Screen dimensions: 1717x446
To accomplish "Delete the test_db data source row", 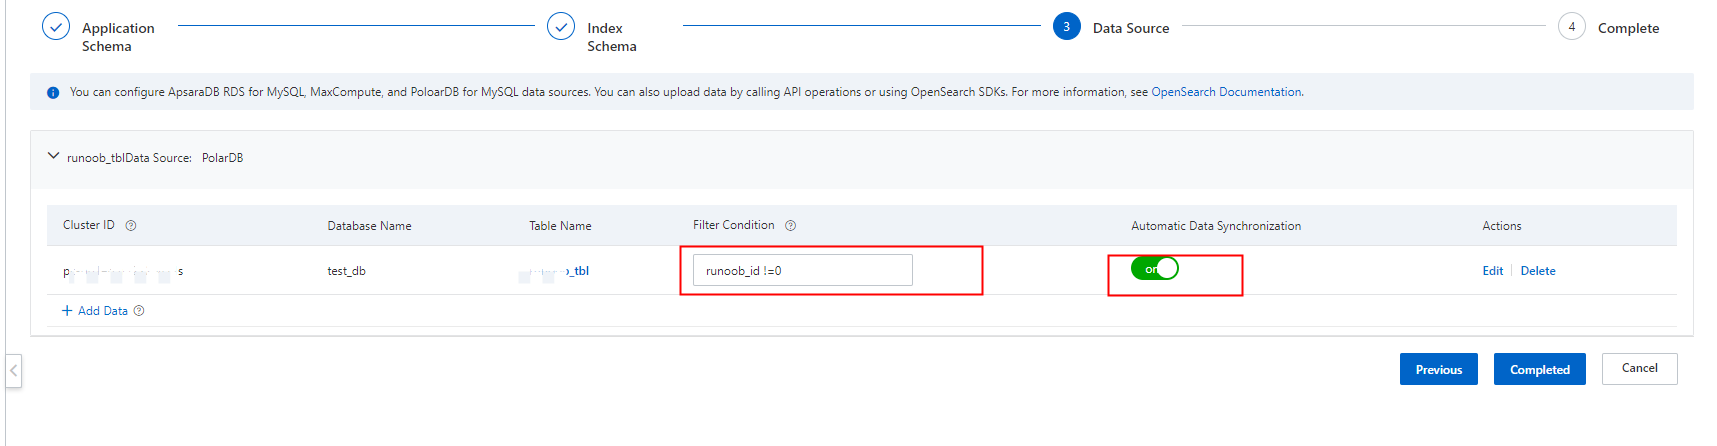I will click(1537, 271).
